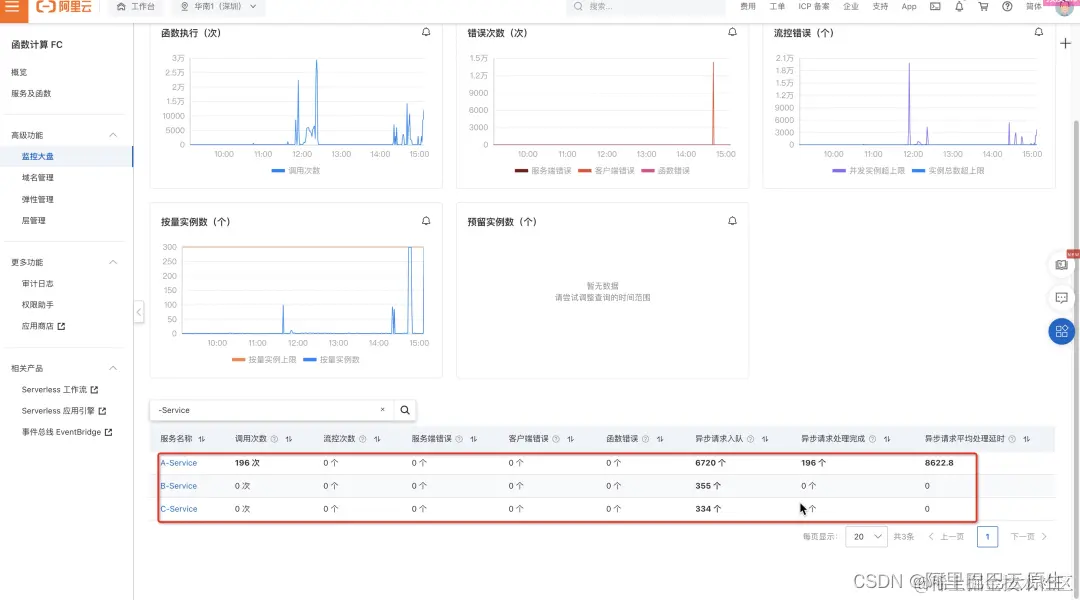Open the floating camera icon with NEW badge
The width and height of the screenshot is (1080, 600).
[x=1061, y=264]
